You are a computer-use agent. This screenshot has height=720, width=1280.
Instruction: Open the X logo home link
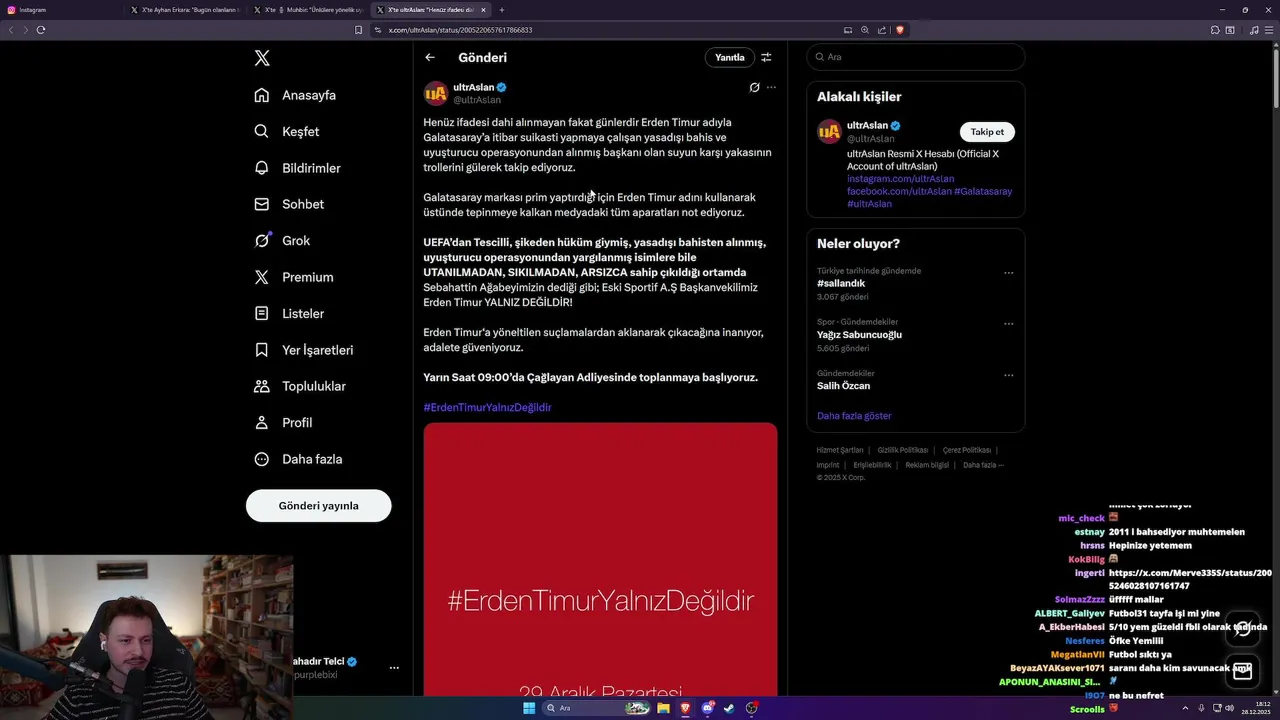click(x=262, y=58)
